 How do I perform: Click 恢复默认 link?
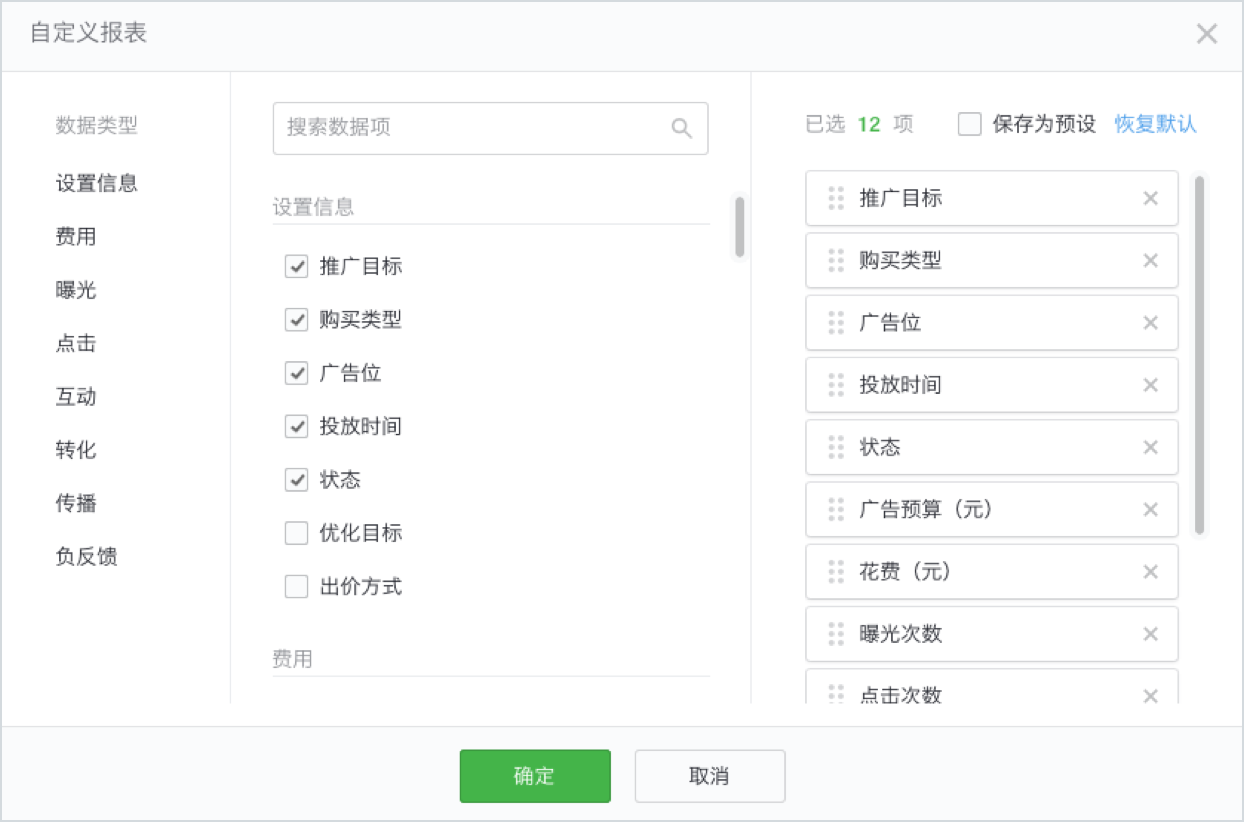click(1155, 124)
